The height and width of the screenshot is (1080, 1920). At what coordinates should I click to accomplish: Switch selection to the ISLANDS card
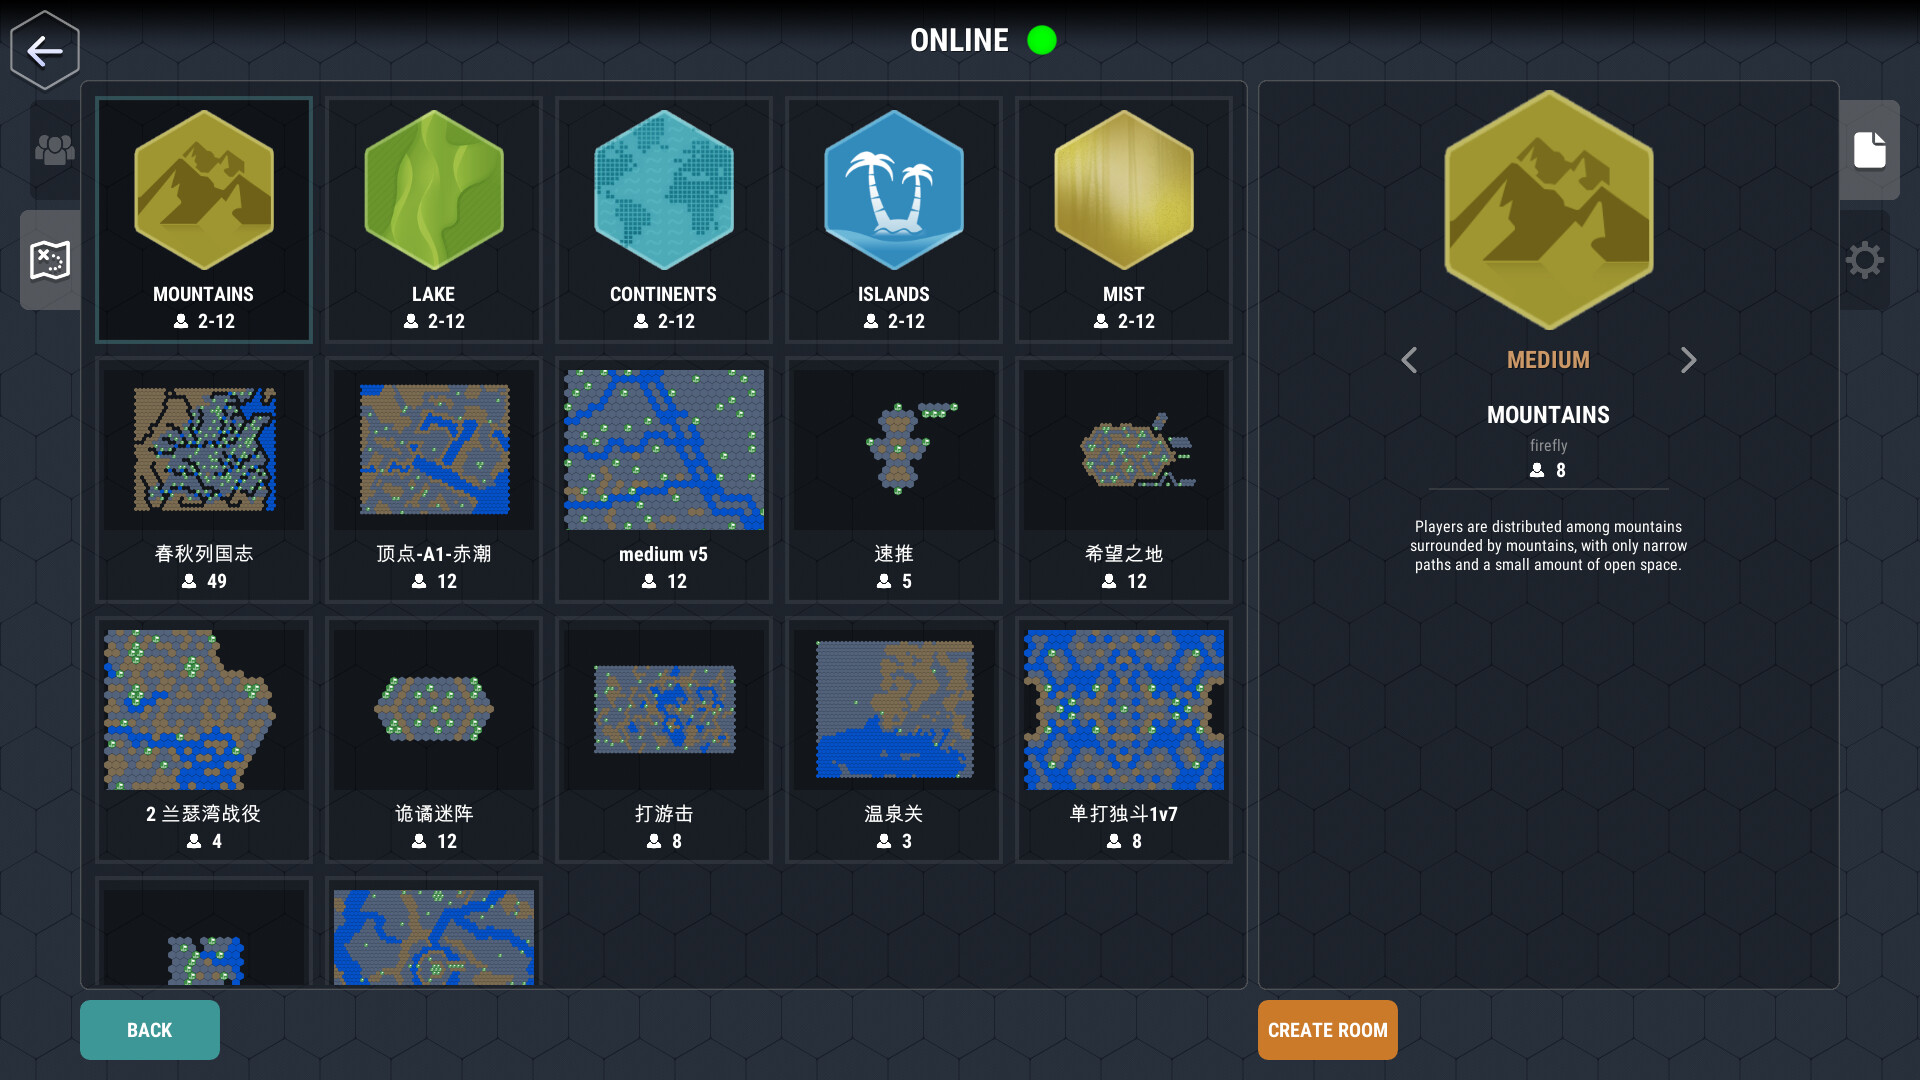point(893,219)
